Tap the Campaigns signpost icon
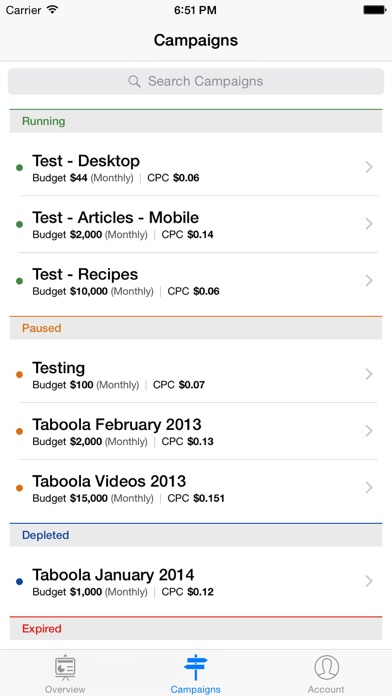392x696 pixels. click(x=195, y=667)
